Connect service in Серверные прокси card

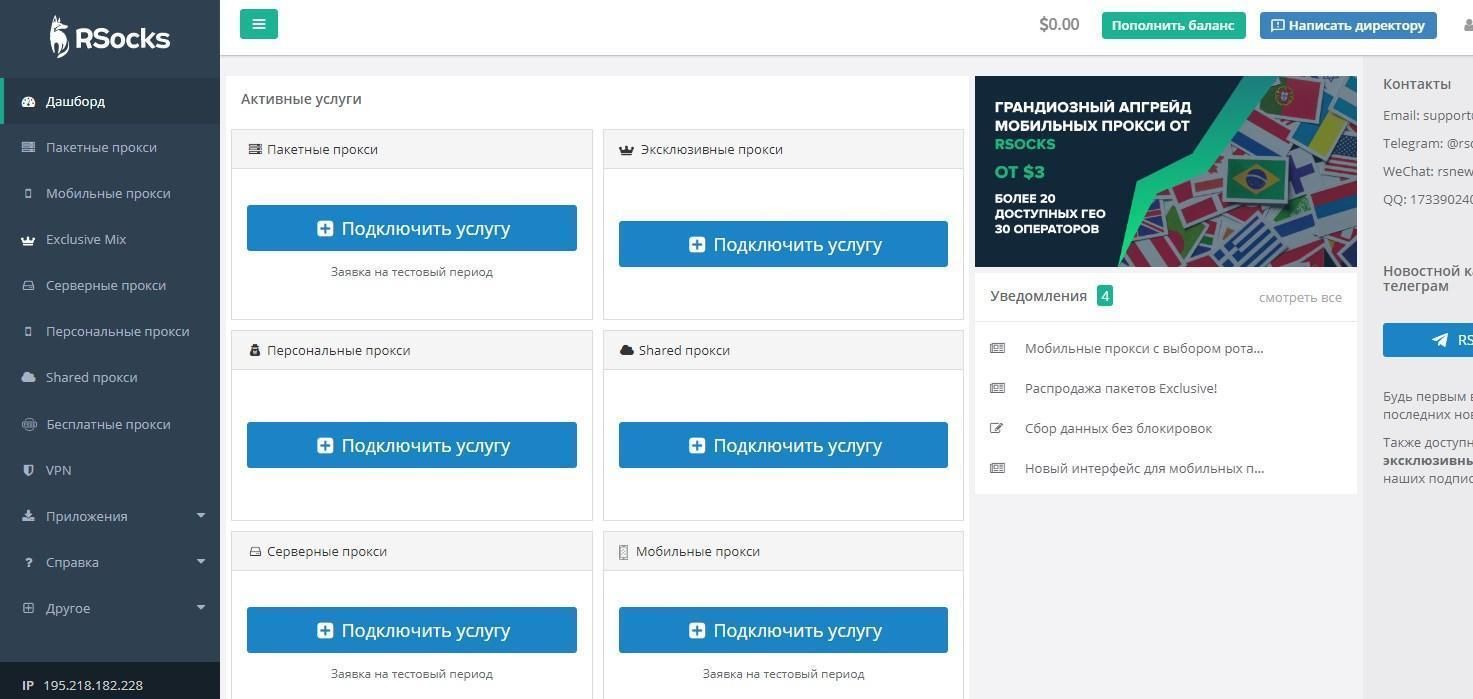tap(412, 630)
